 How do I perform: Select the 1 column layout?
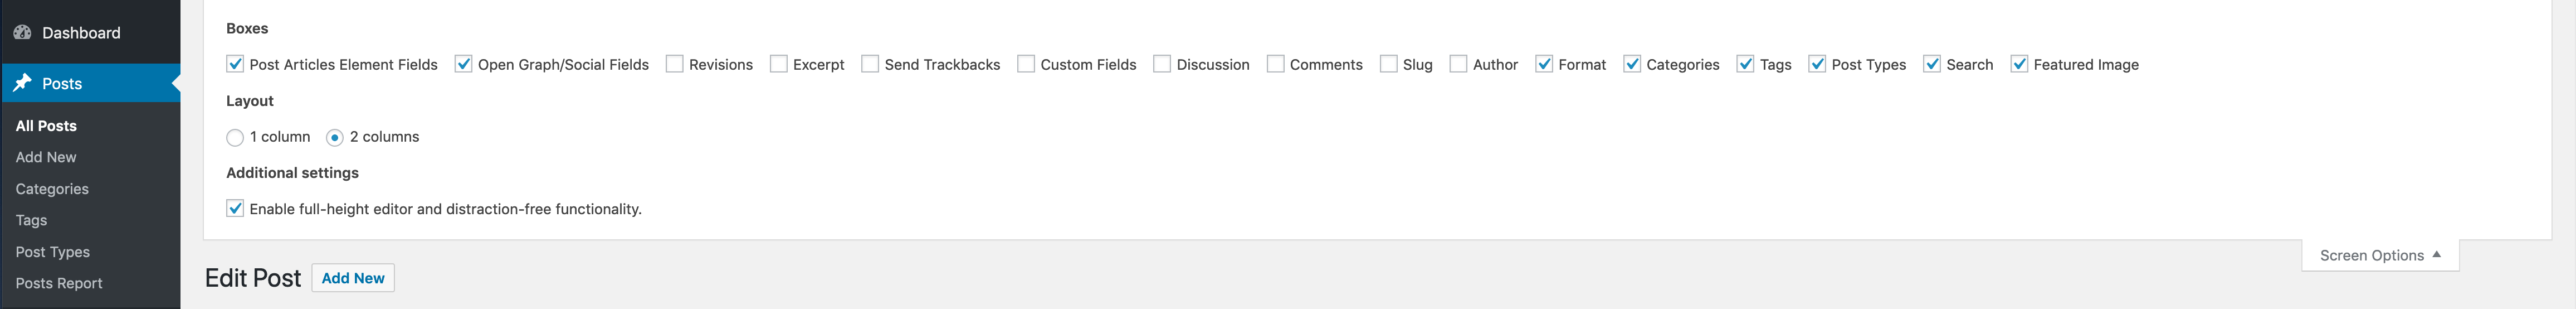pyautogui.click(x=235, y=137)
